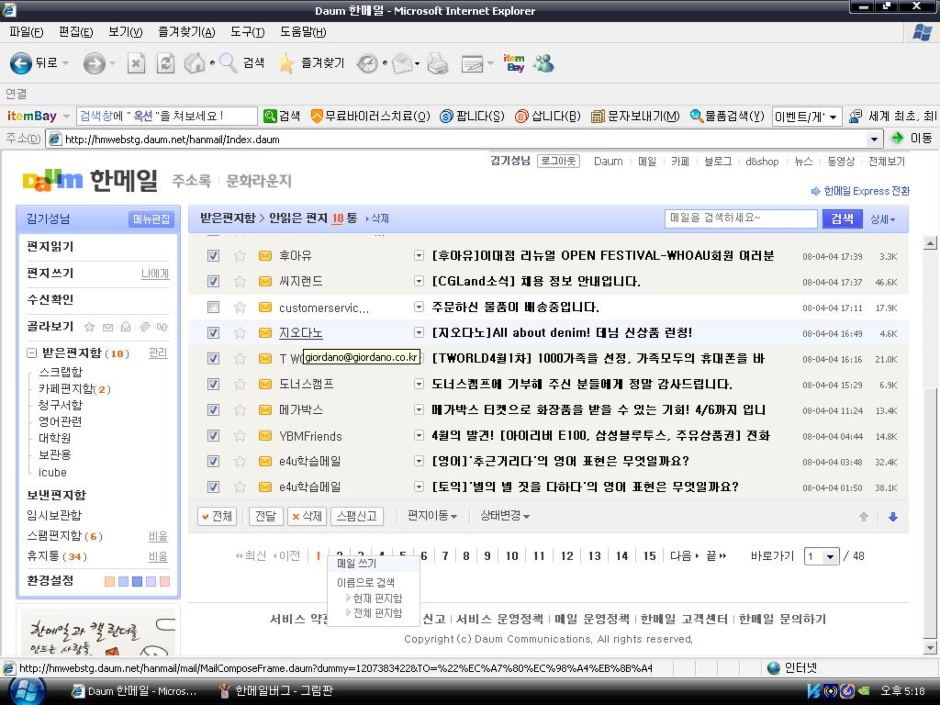The width and height of the screenshot is (940, 705).
Task: Click the mail envelope toolbar icon
Action: [403, 63]
